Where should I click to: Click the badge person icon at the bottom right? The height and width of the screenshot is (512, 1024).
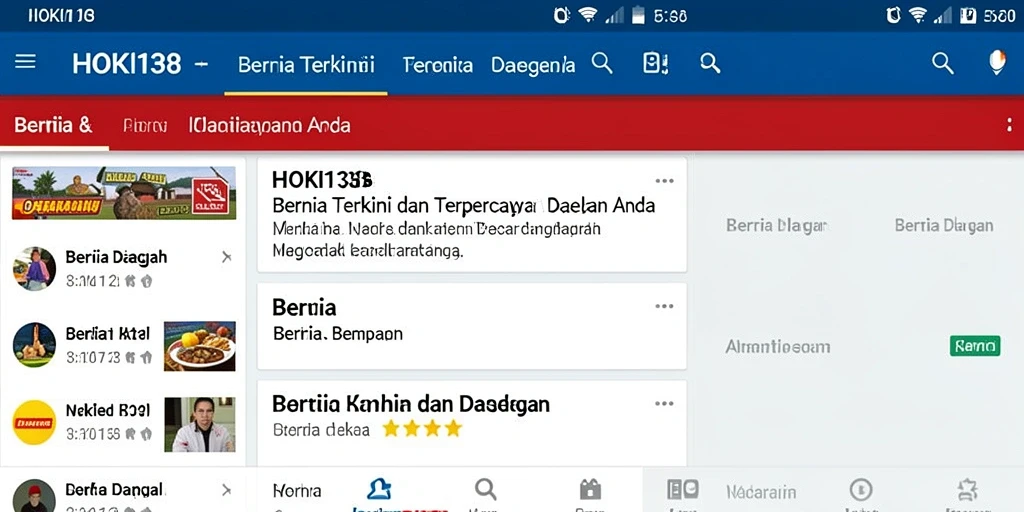point(967,490)
